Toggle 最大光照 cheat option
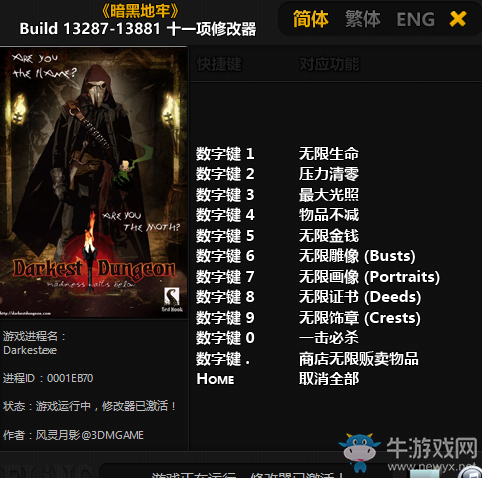This screenshot has width=482, height=478. (329, 195)
